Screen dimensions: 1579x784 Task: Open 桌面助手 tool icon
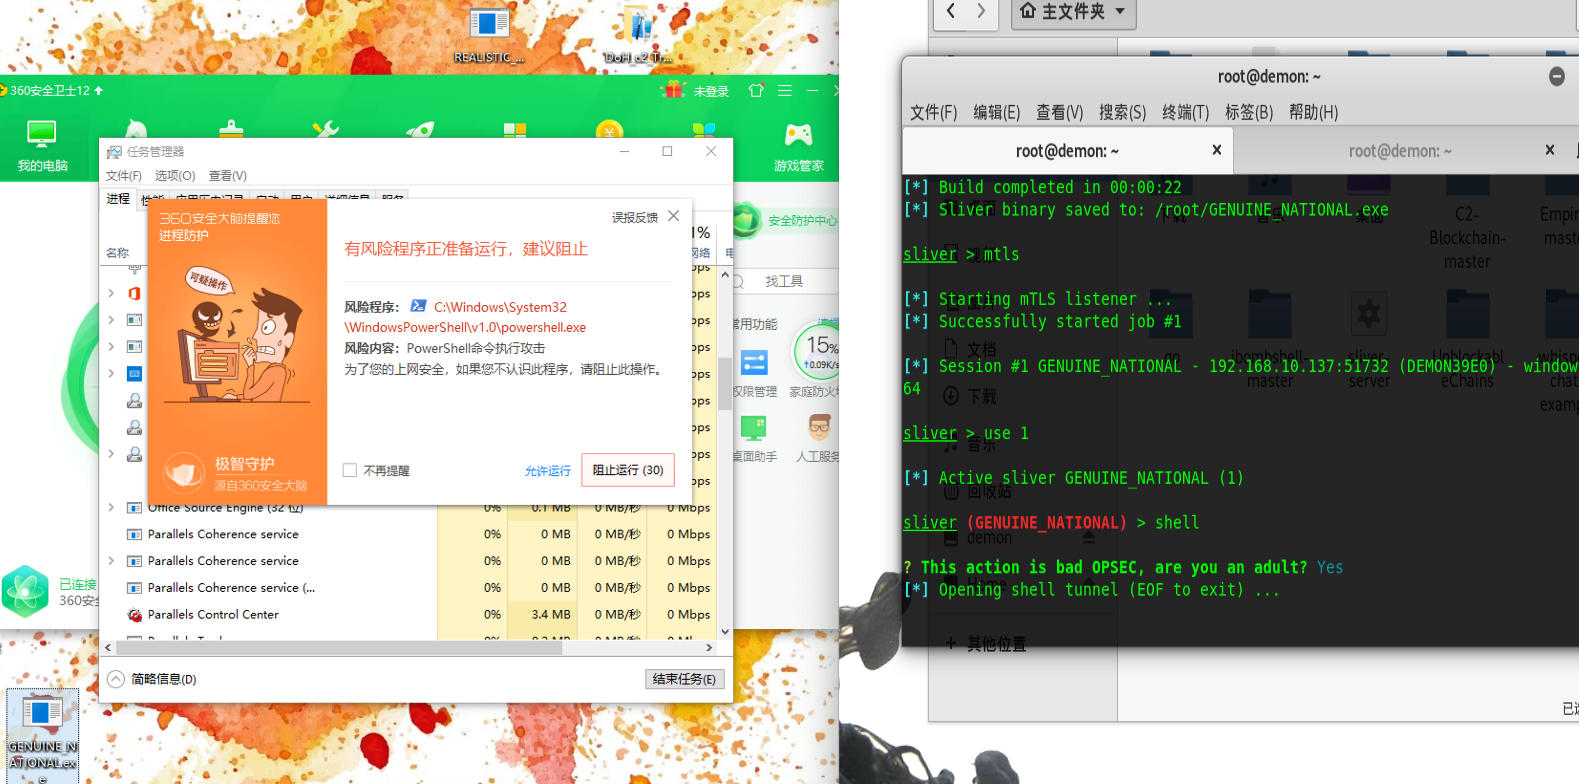coord(754,440)
